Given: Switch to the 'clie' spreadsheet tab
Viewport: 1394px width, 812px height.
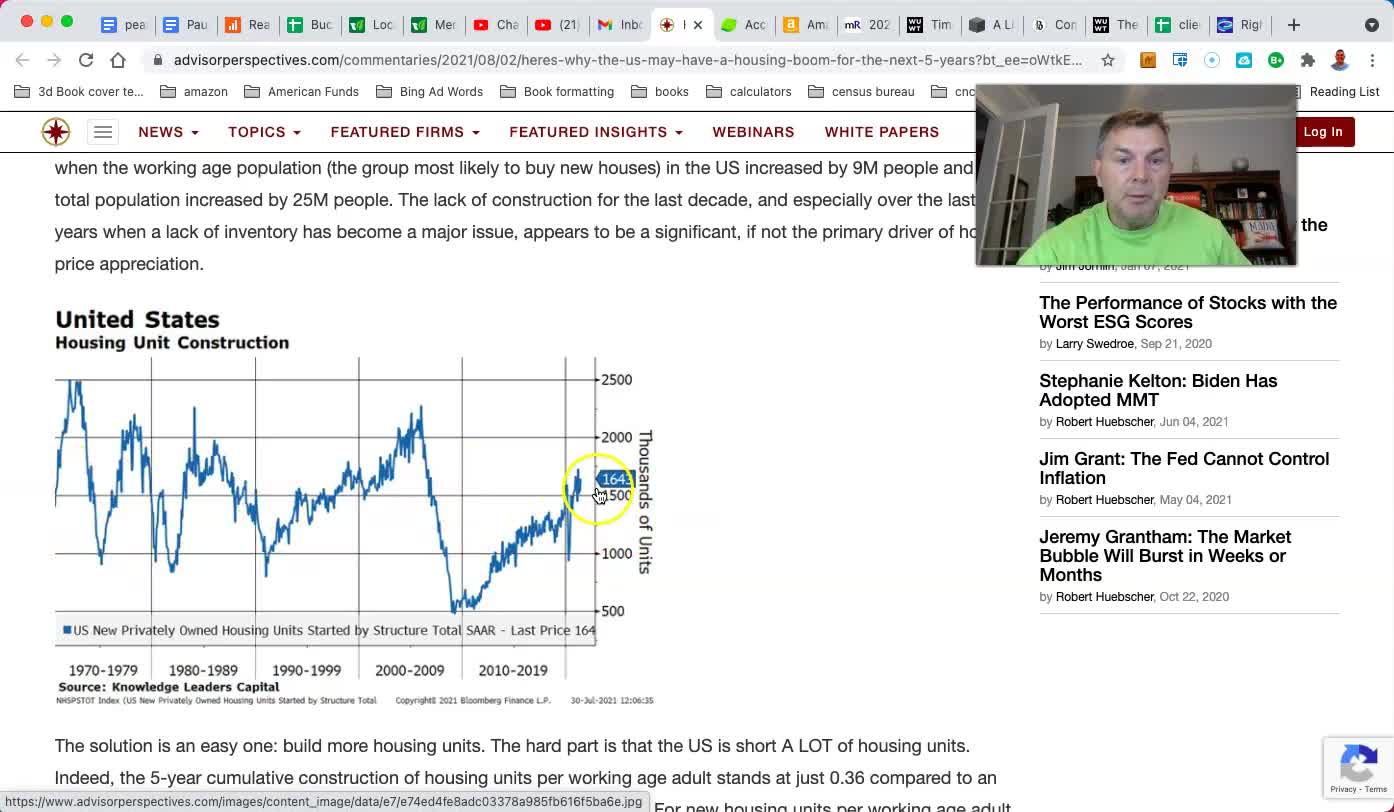Looking at the screenshot, I should 1177,24.
